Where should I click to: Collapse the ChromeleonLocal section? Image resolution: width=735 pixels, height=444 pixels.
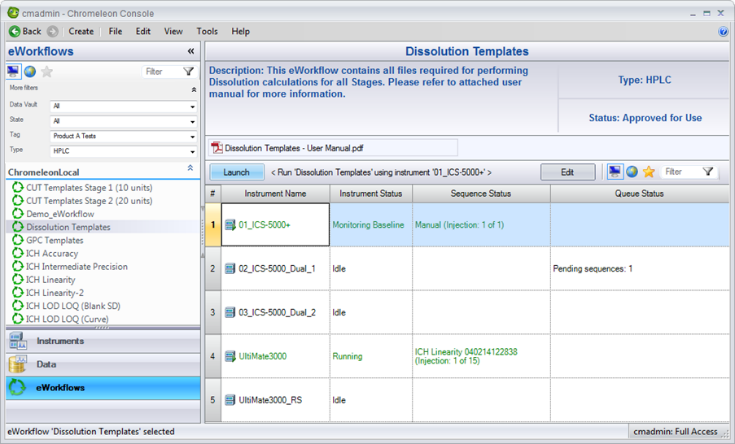(190, 169)
